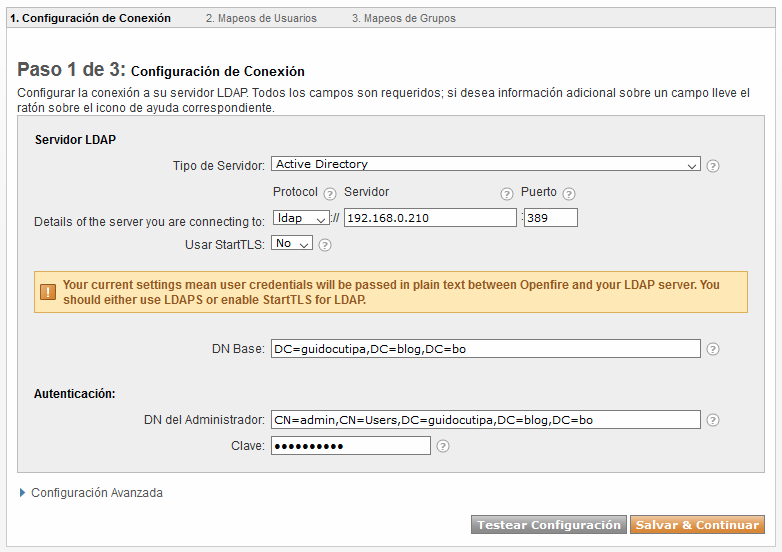
Task: Switch to Mapeos de Grupos tab
Action: (404, 18)
